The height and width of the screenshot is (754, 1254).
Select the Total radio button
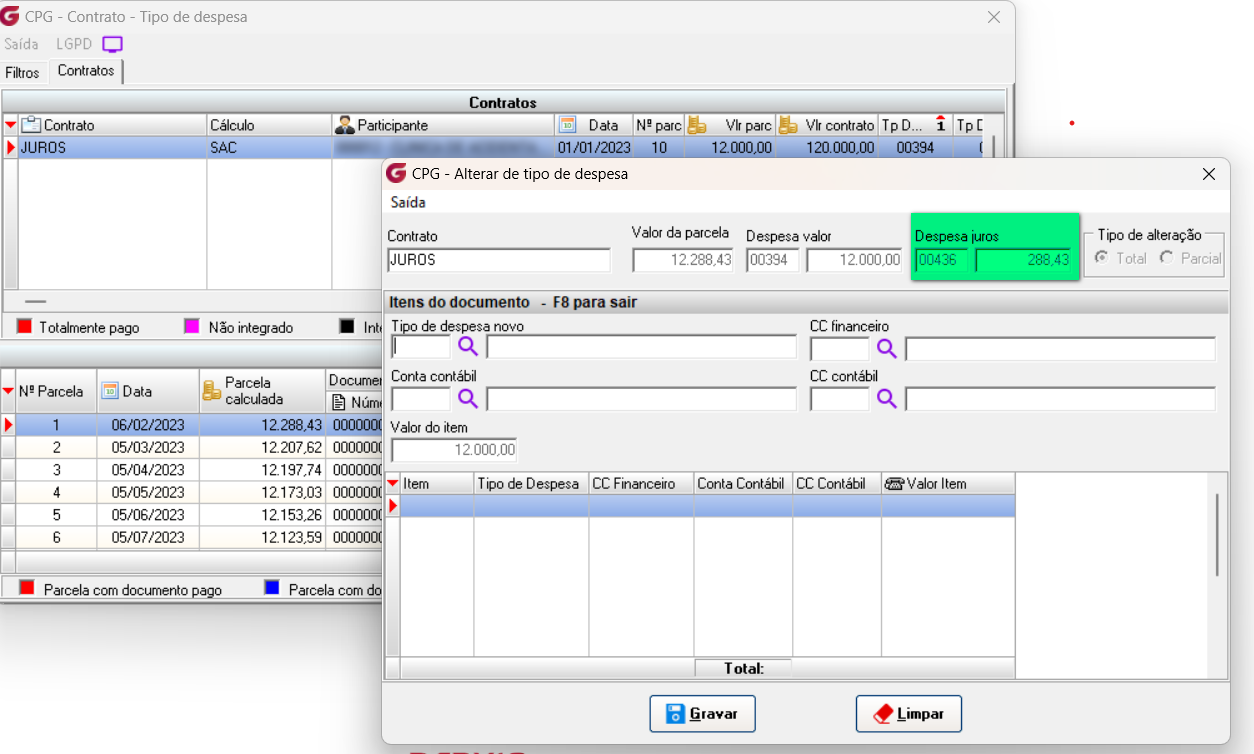click(1102, 258)
